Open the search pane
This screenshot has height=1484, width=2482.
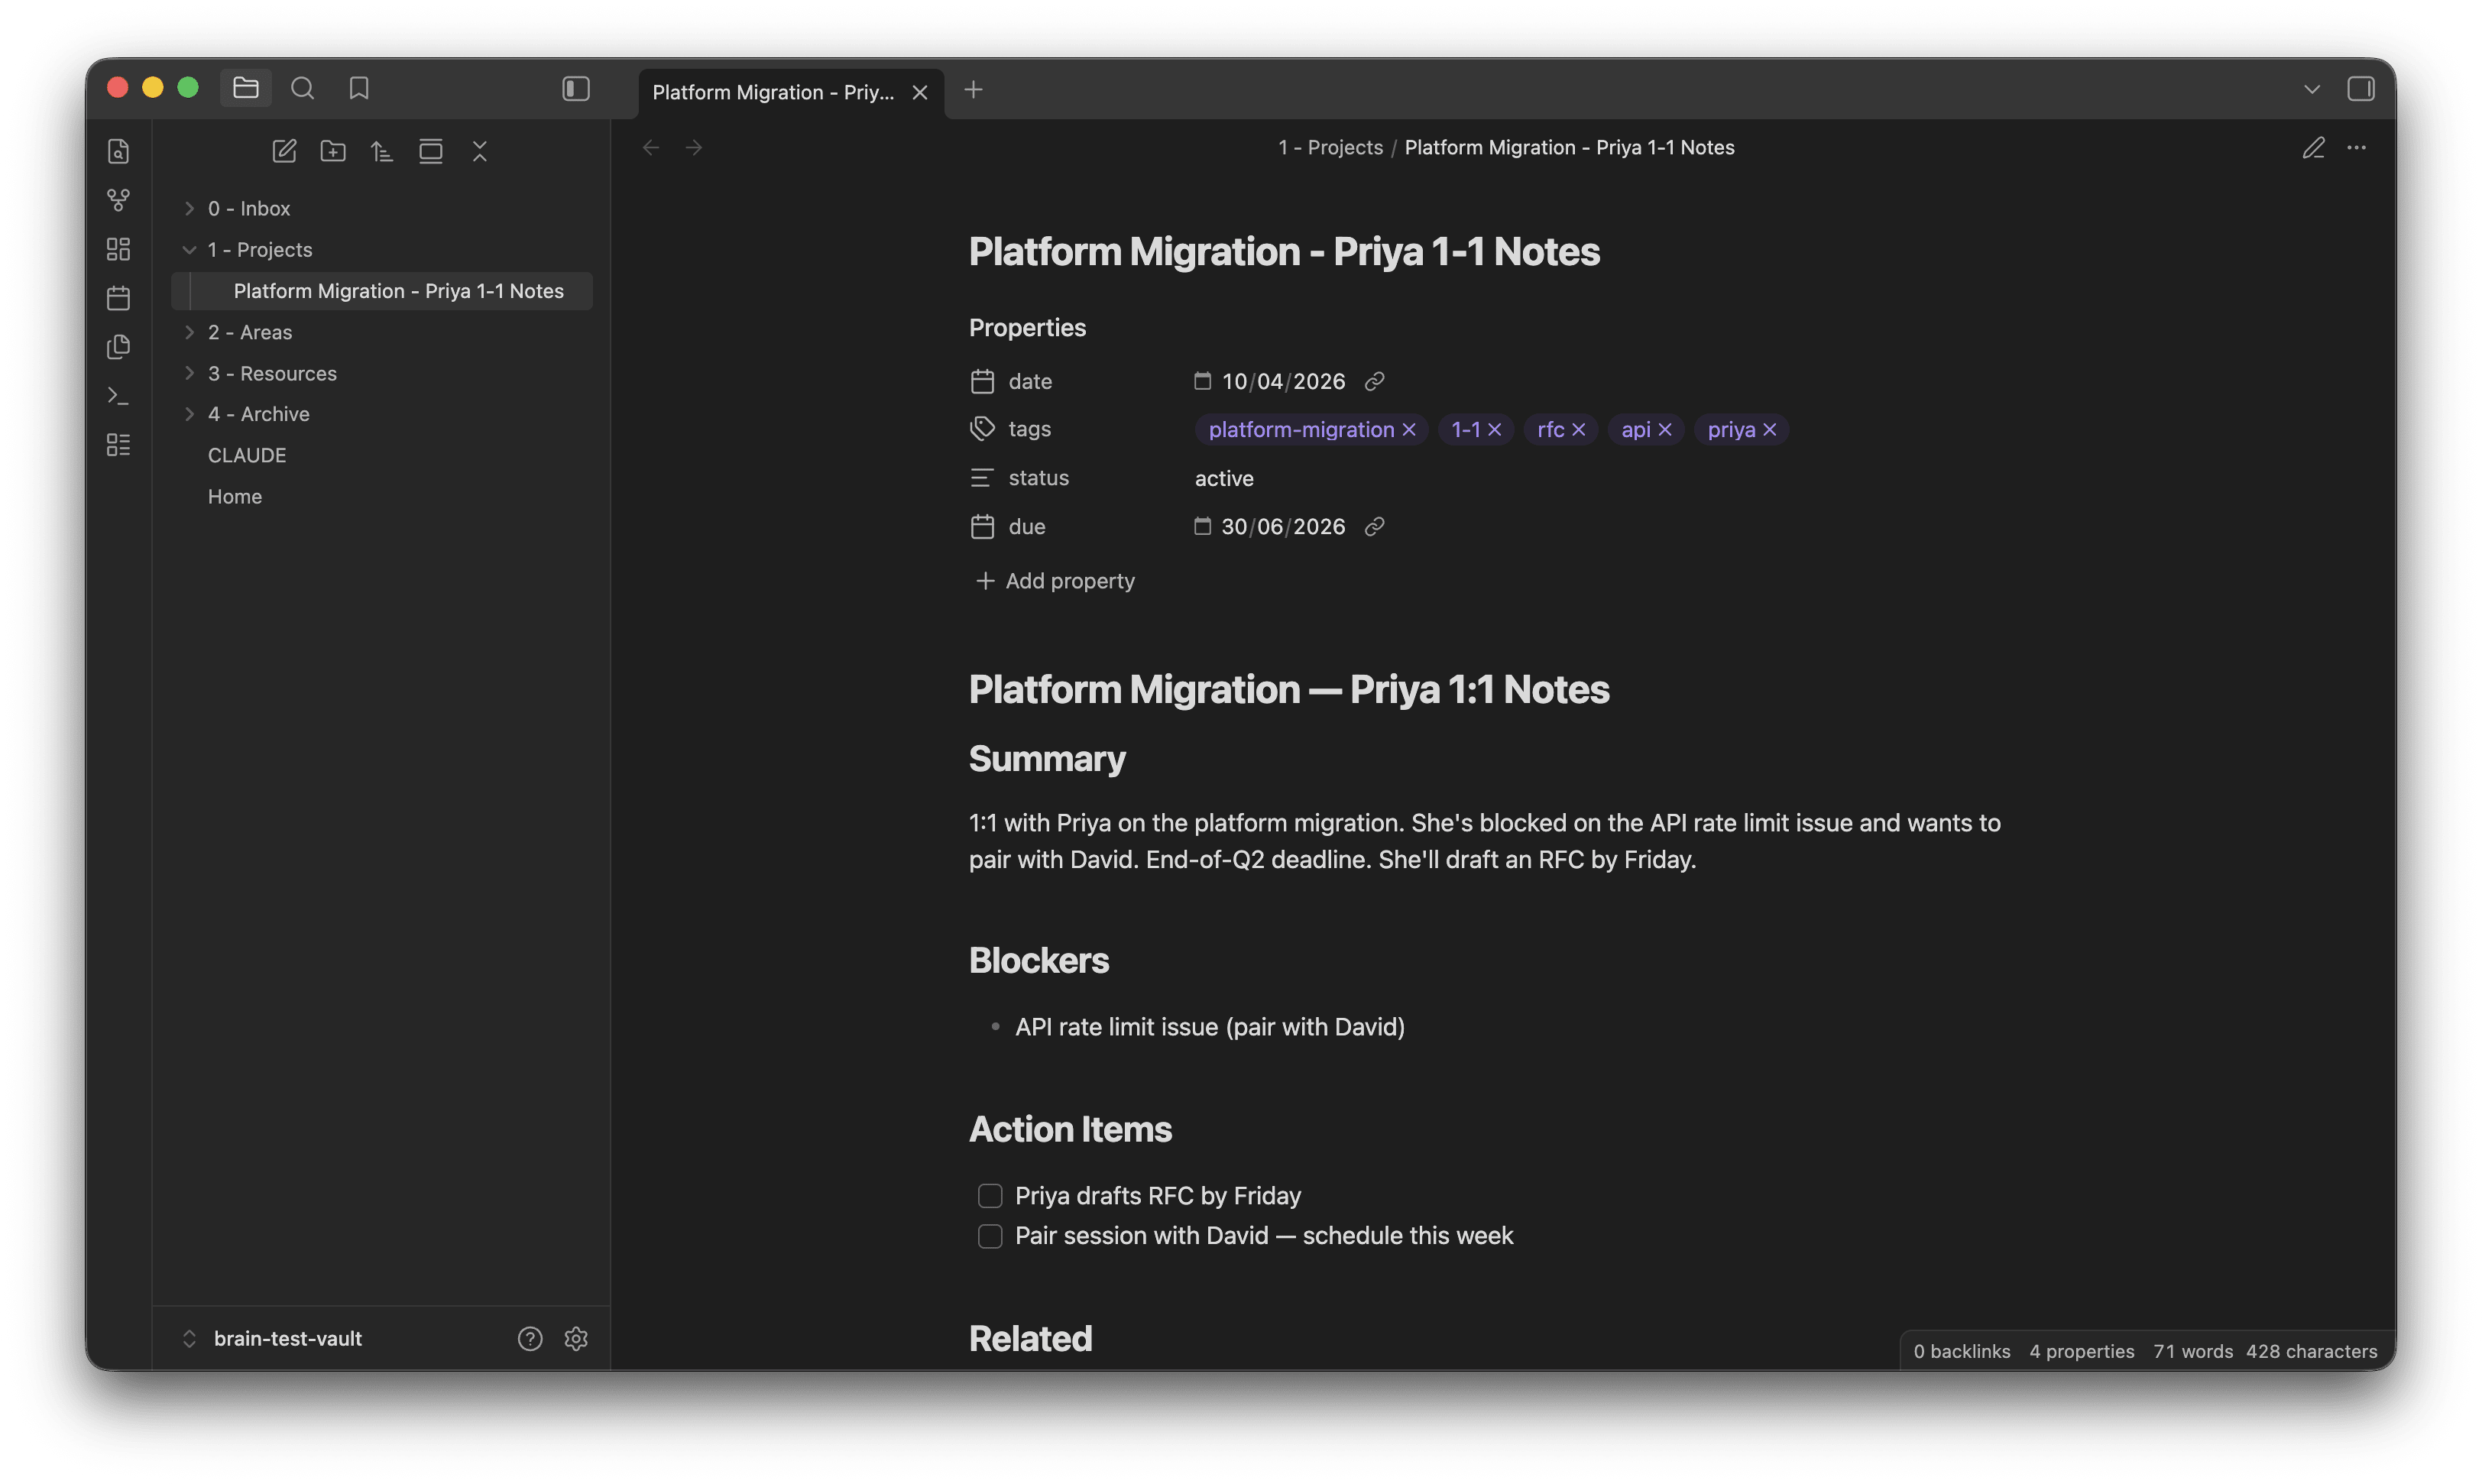click(302, 88)
